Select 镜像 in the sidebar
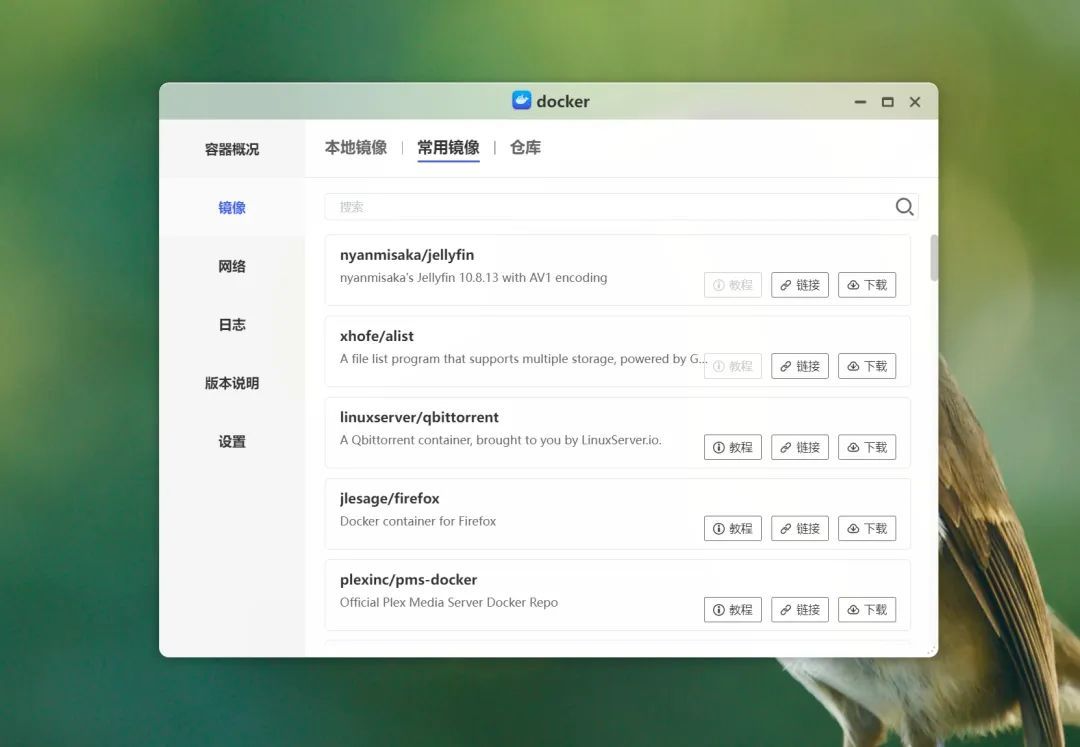 (x=231, y=207)
